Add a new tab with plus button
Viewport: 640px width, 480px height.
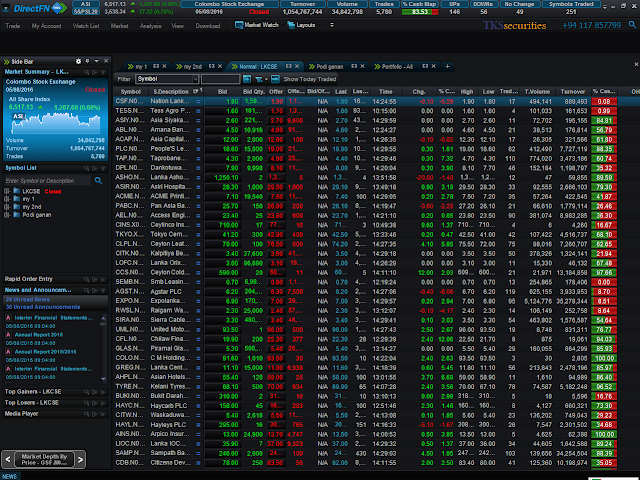(447, 66)
